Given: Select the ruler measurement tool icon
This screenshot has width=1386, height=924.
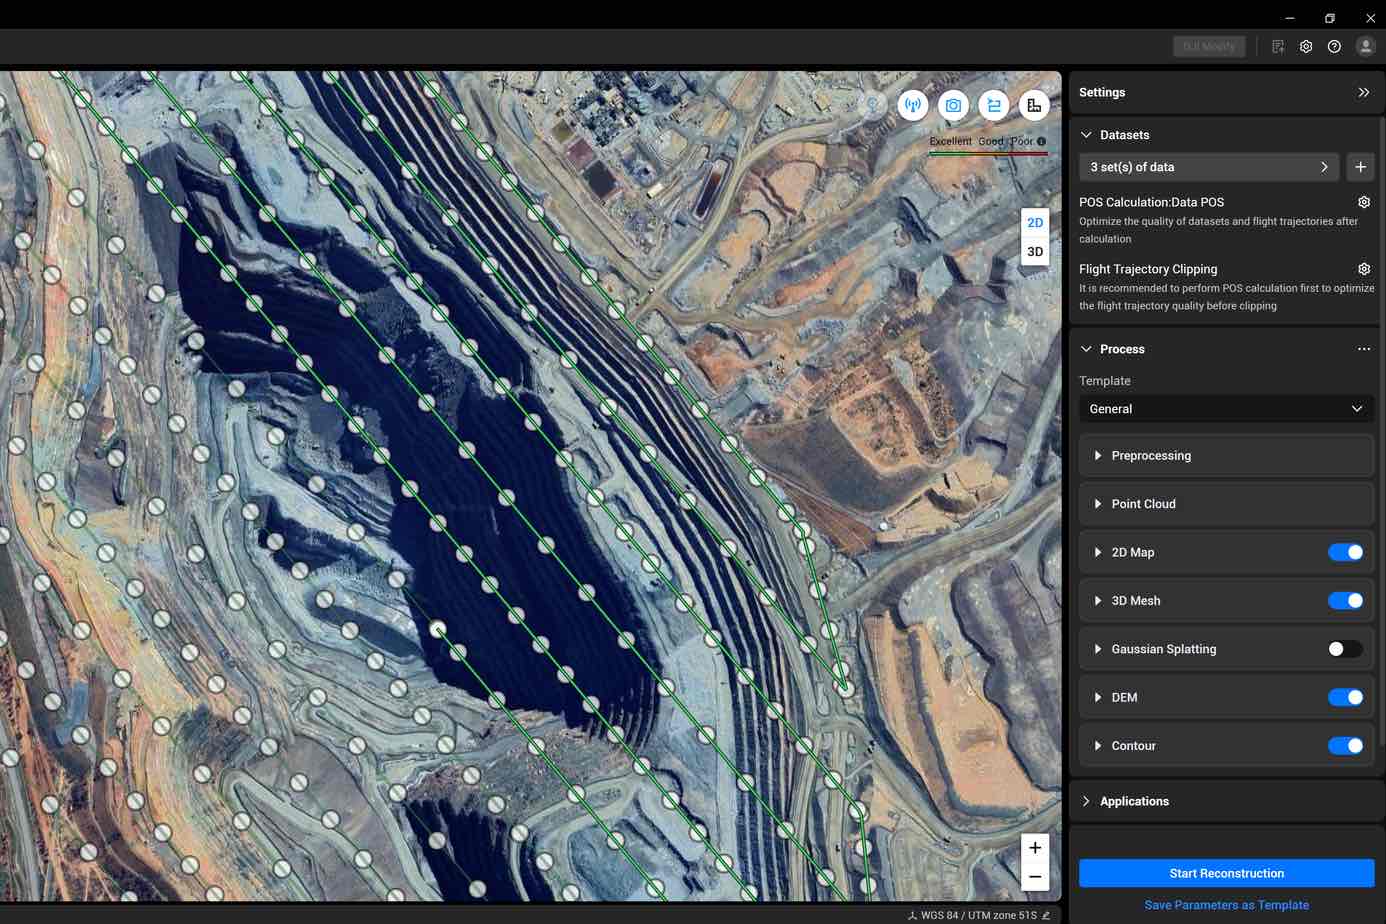Looking at the screenshot, I should pos(1034,105).
